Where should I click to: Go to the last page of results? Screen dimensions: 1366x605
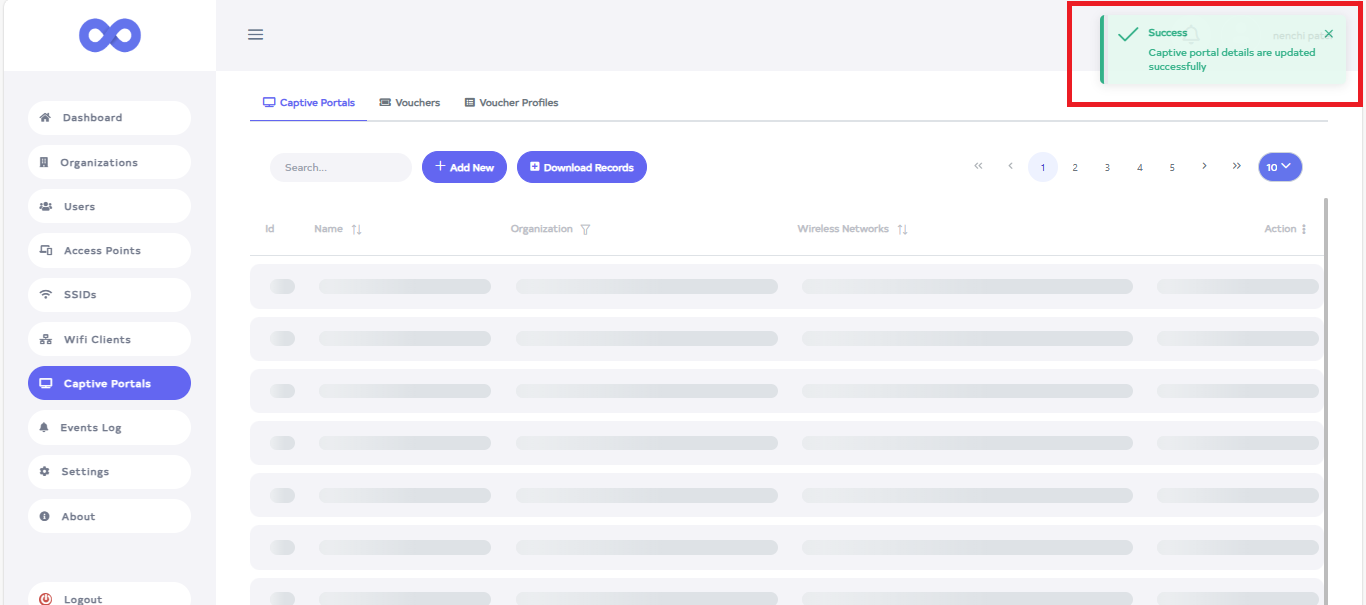1237,166
